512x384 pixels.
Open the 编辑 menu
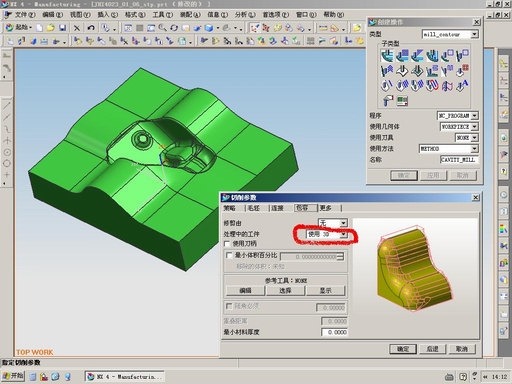(52, 14)
